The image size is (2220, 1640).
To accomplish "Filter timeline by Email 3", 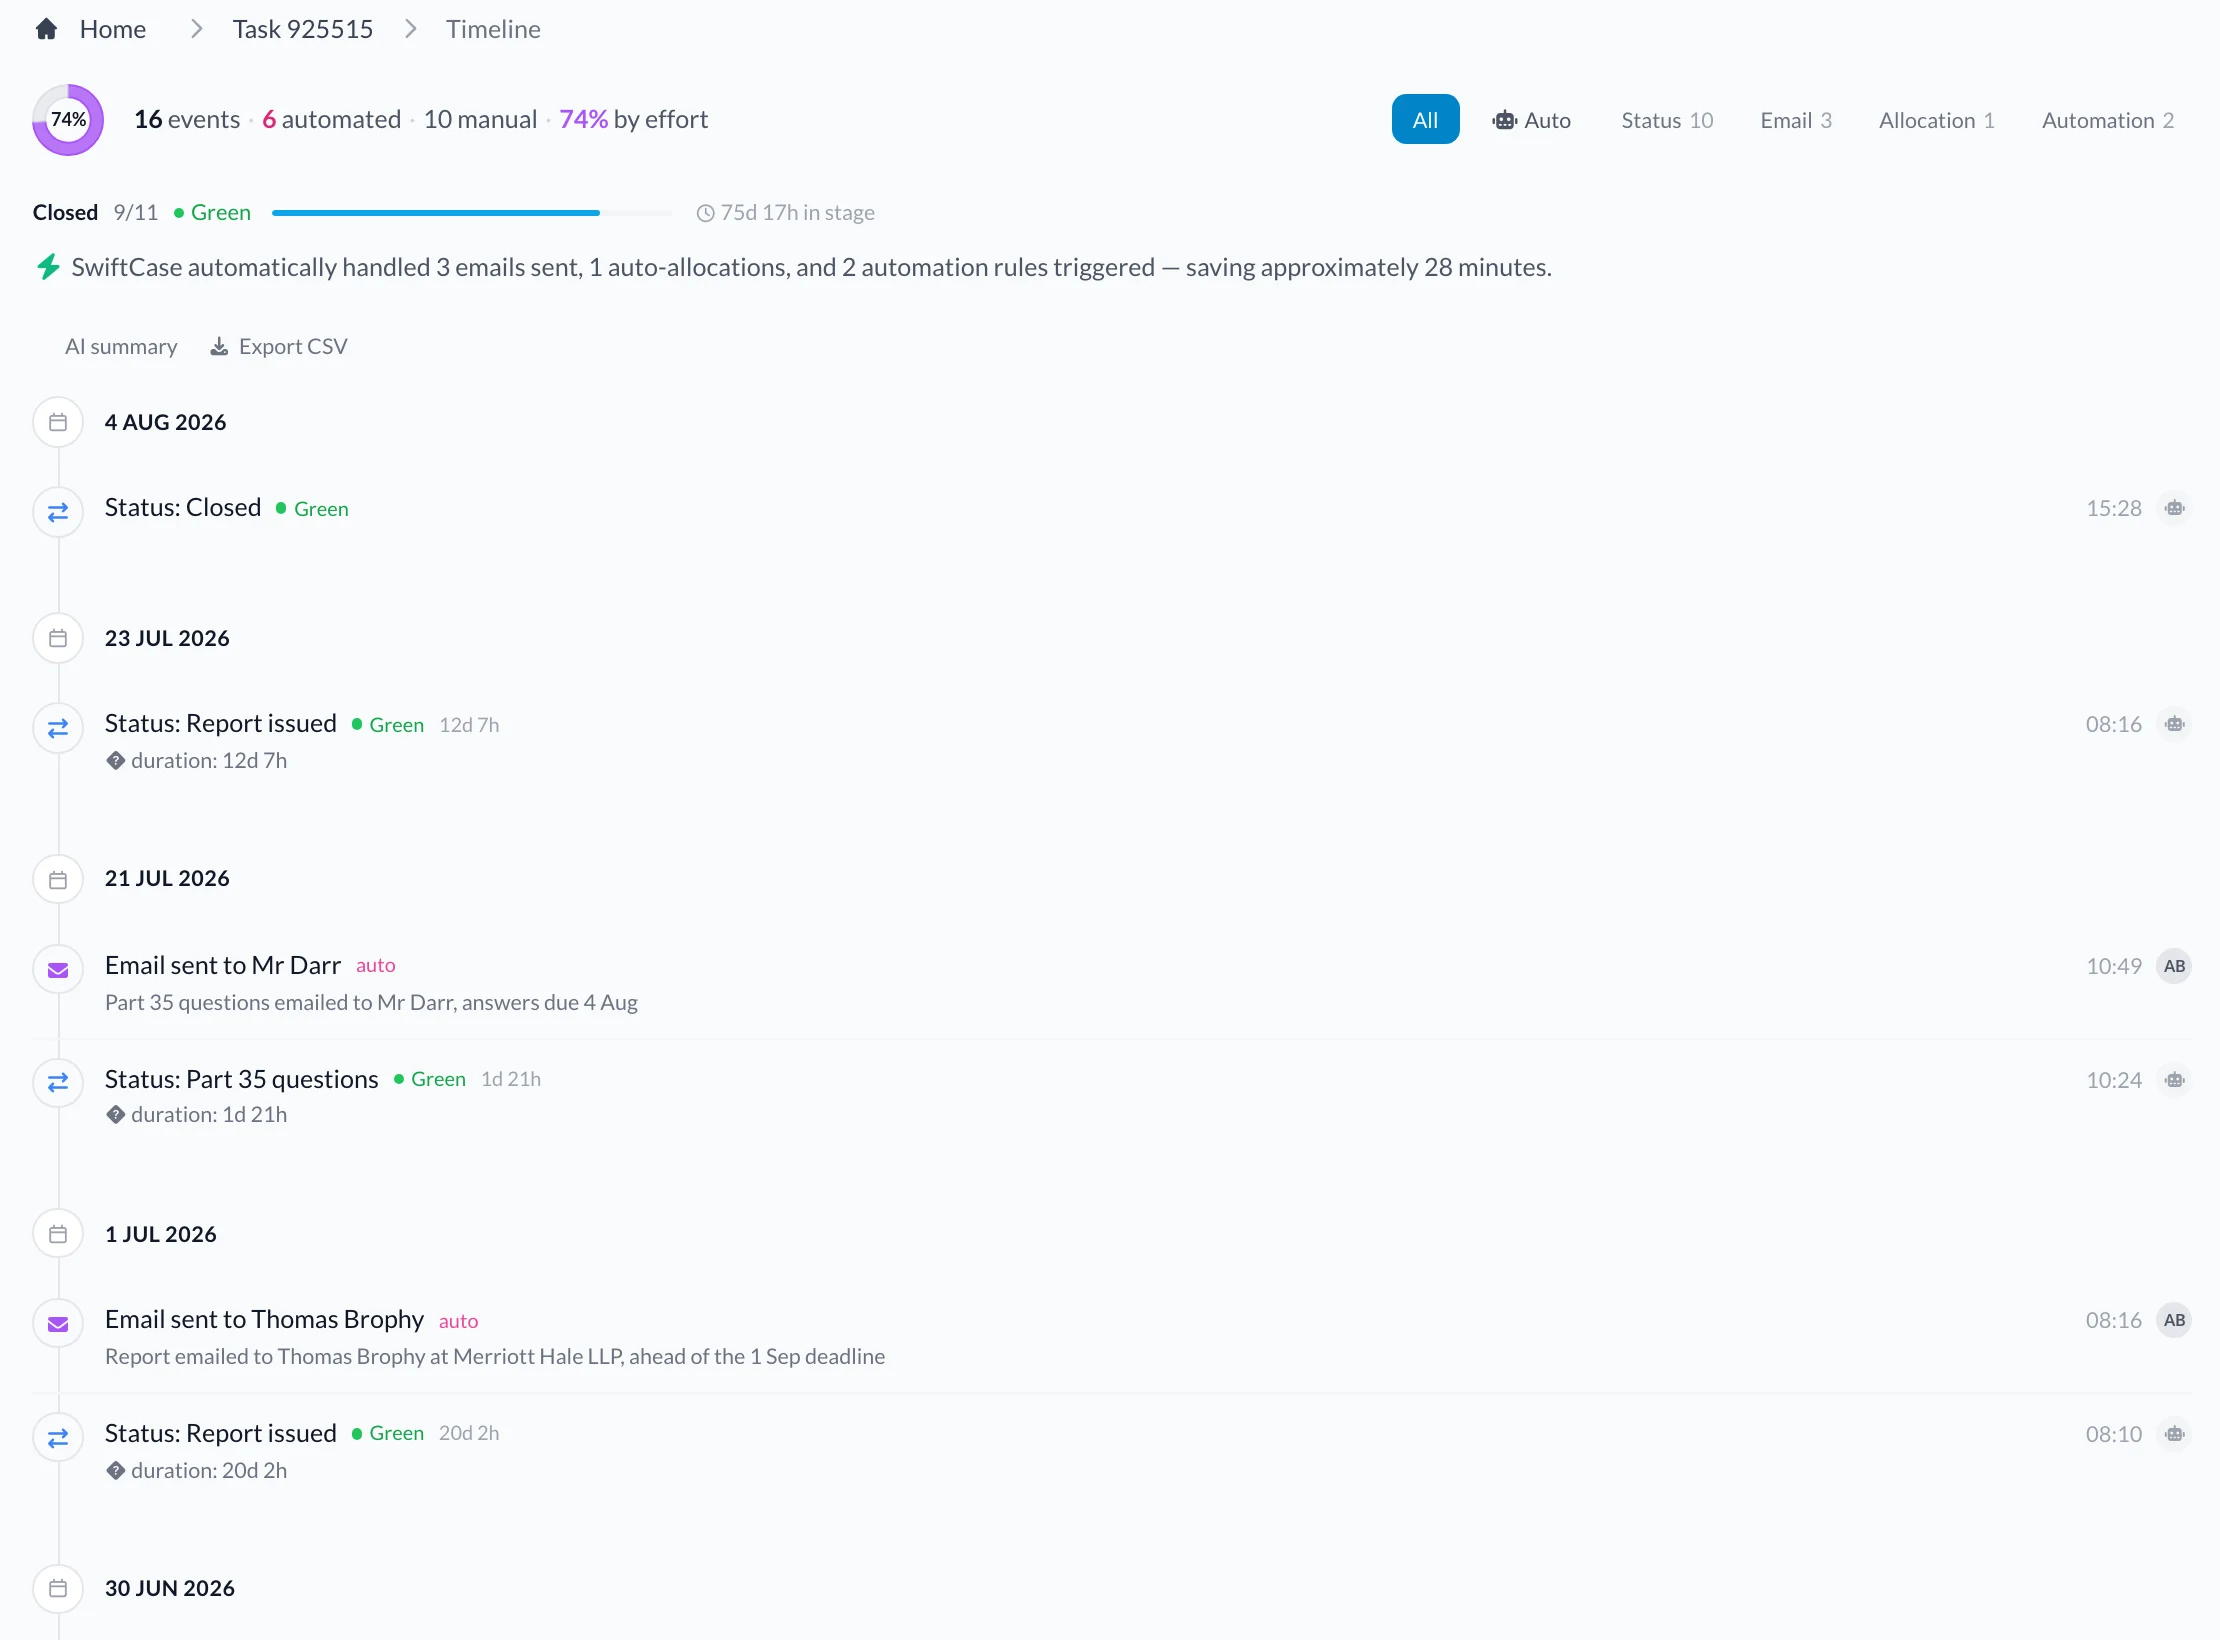I will (x=1796, y=120).
